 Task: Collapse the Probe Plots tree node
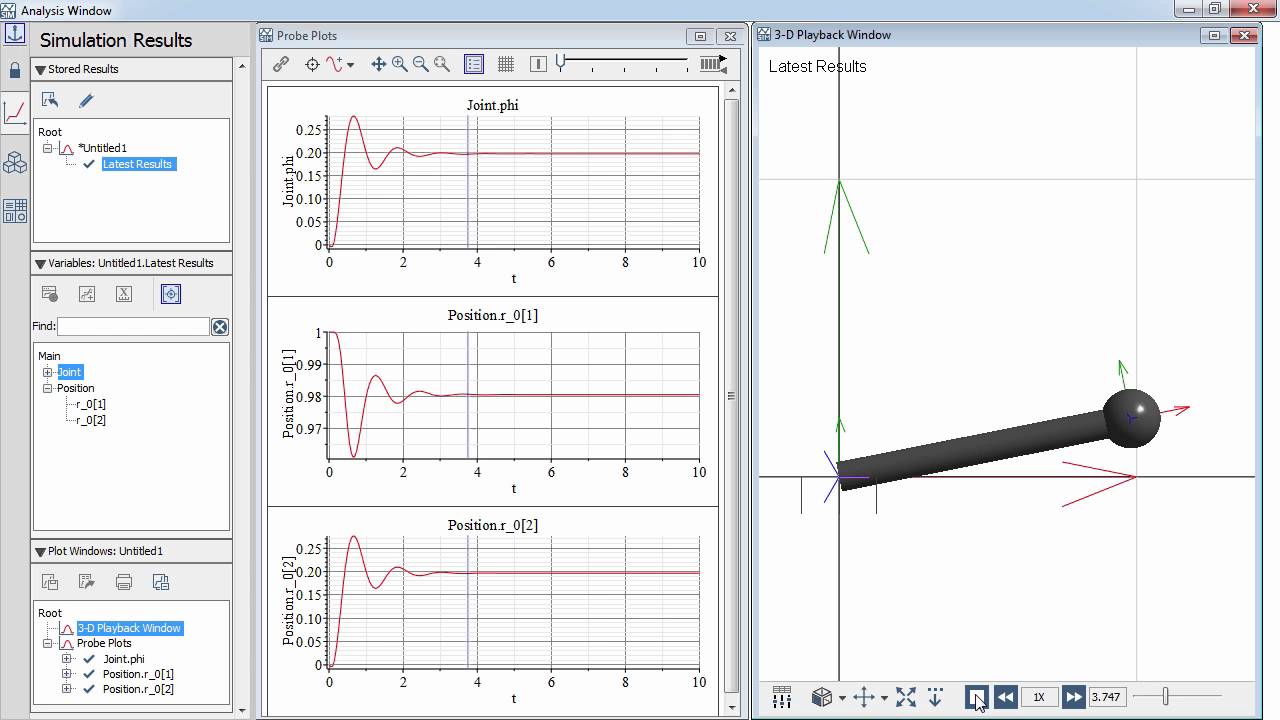47,643
